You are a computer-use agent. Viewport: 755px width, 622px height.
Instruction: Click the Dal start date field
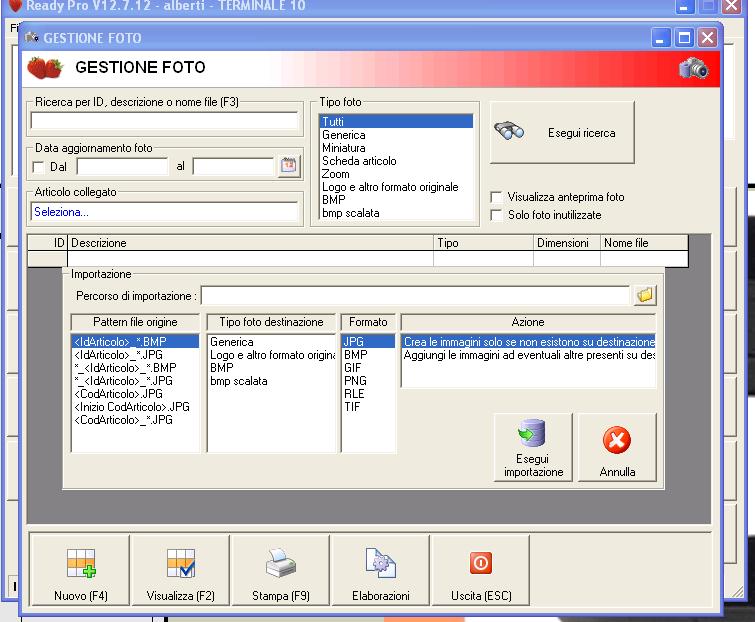point(122,167)
